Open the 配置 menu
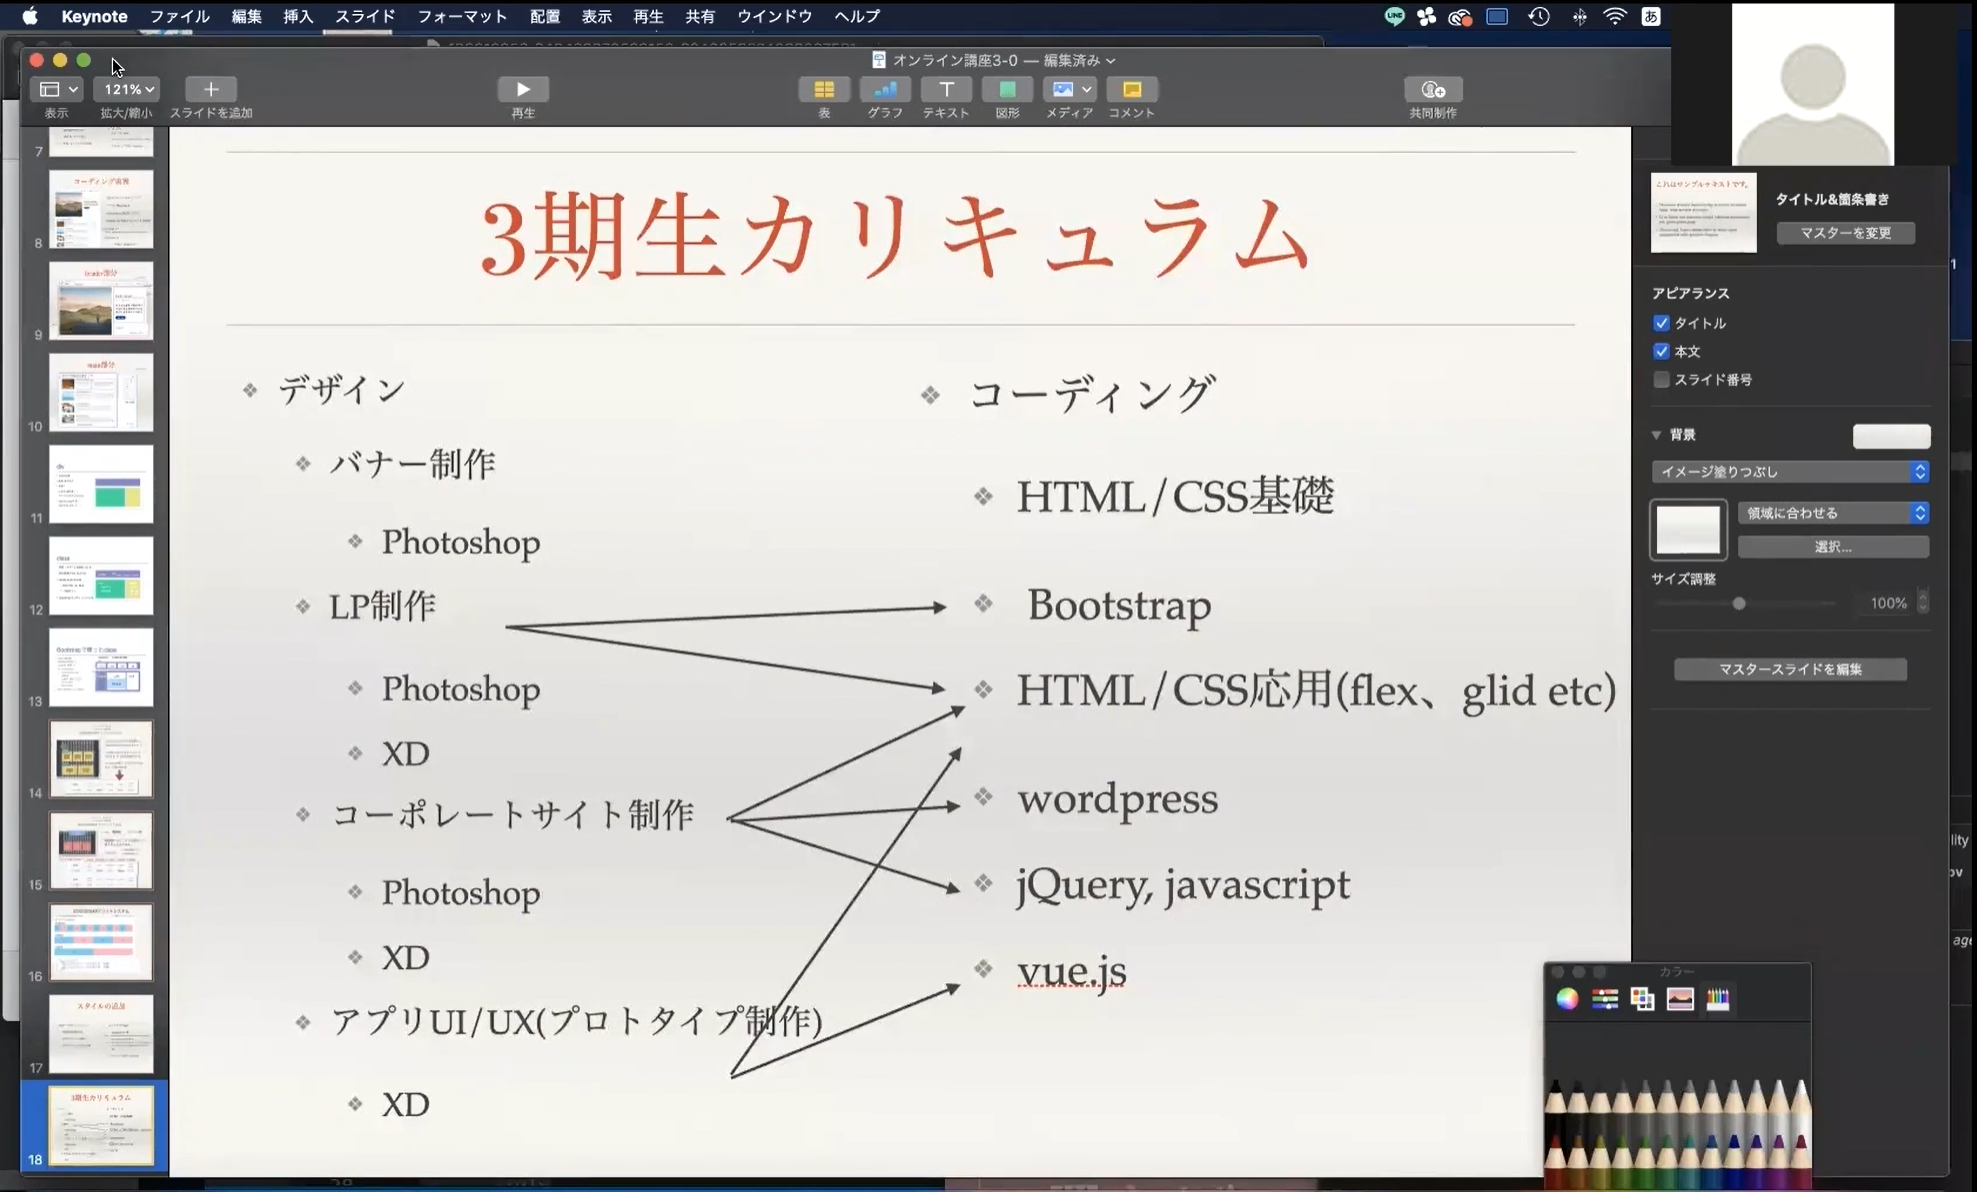The width and height of the screenshot is (1977, 1192). 544,16
